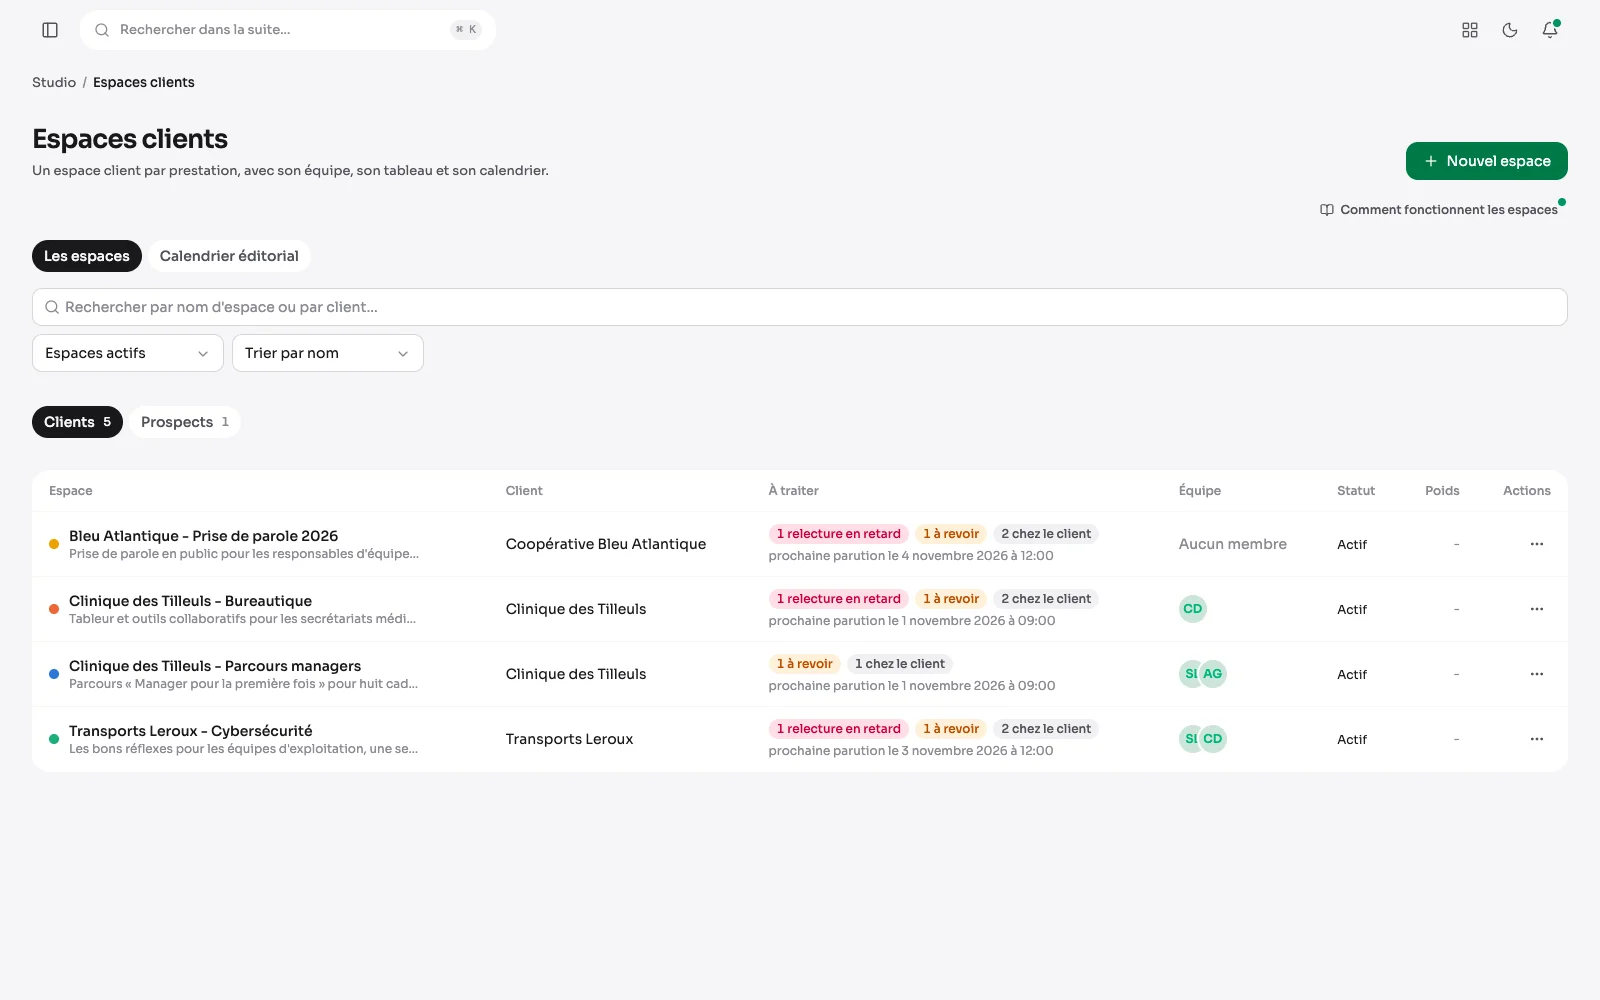This screenshot has width=1600, height=1000.
Task: Toggle the sidebar panel icon
Action: pos(50,30)
